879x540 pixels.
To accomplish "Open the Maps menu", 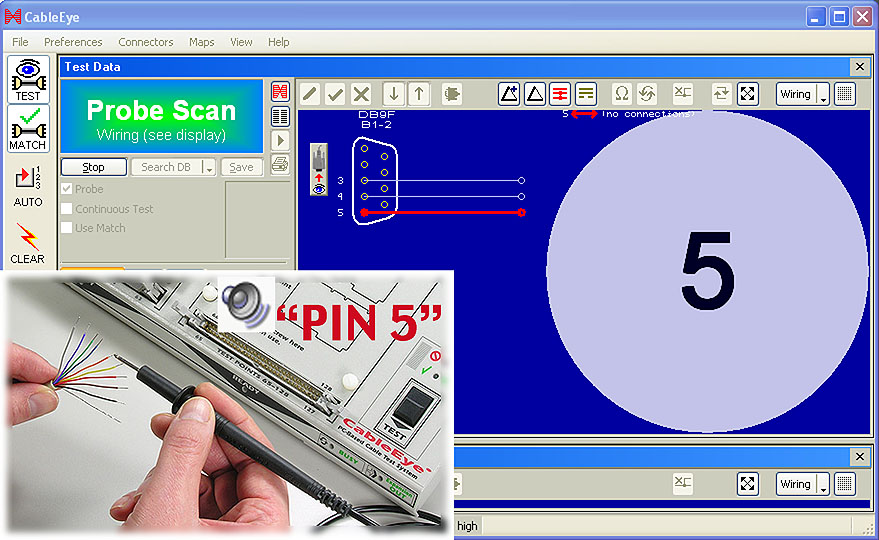I will pyautogui.click(x=201, y=42).
